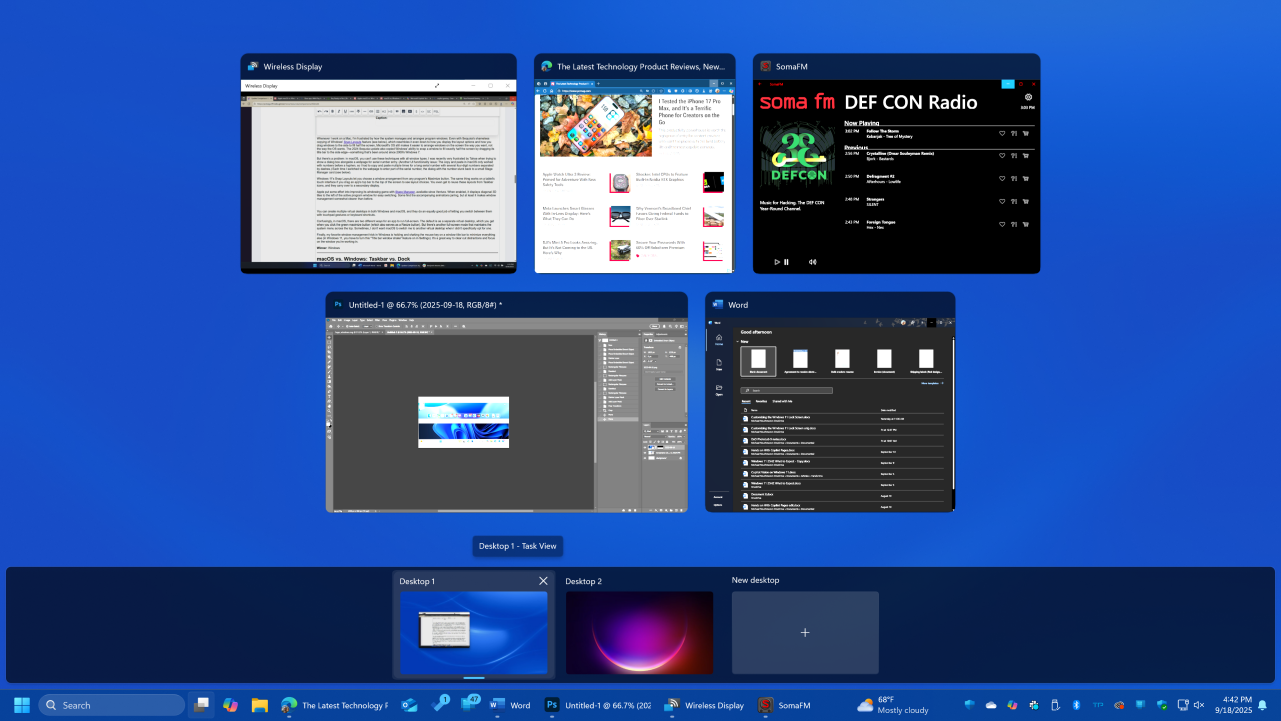Click the Bluetooth icon in the system tray
This screenshot has height=721, width=1281.
(1075, 705)
